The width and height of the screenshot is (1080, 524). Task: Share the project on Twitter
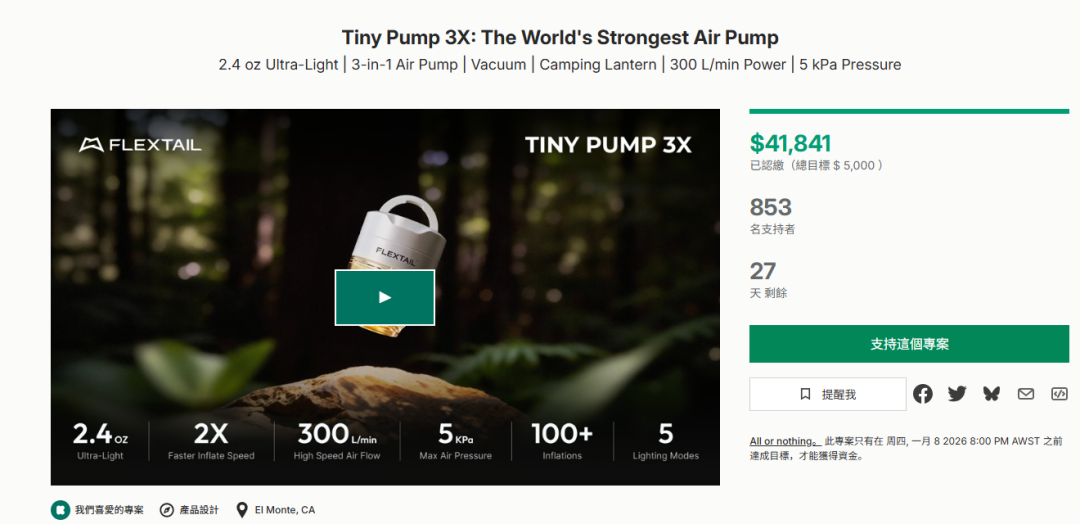point(957,394)
